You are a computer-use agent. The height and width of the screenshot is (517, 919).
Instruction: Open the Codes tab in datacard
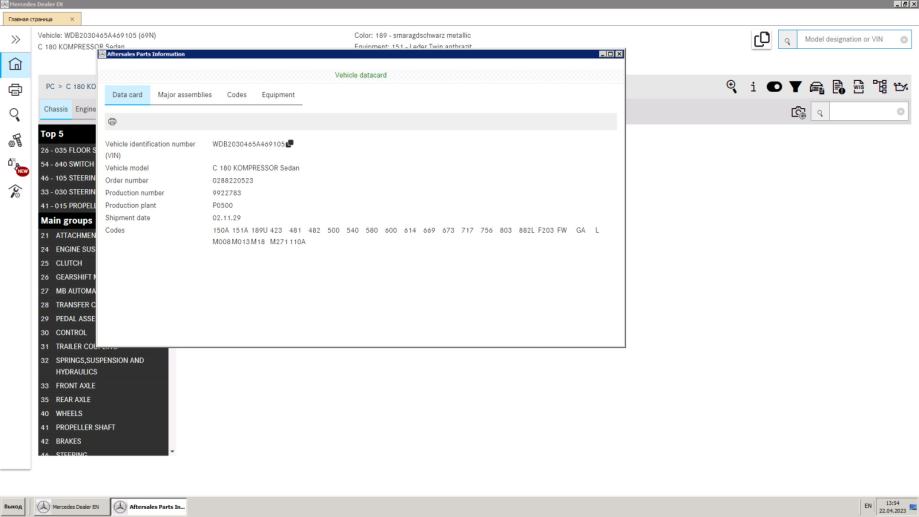(x=237, y=95)
